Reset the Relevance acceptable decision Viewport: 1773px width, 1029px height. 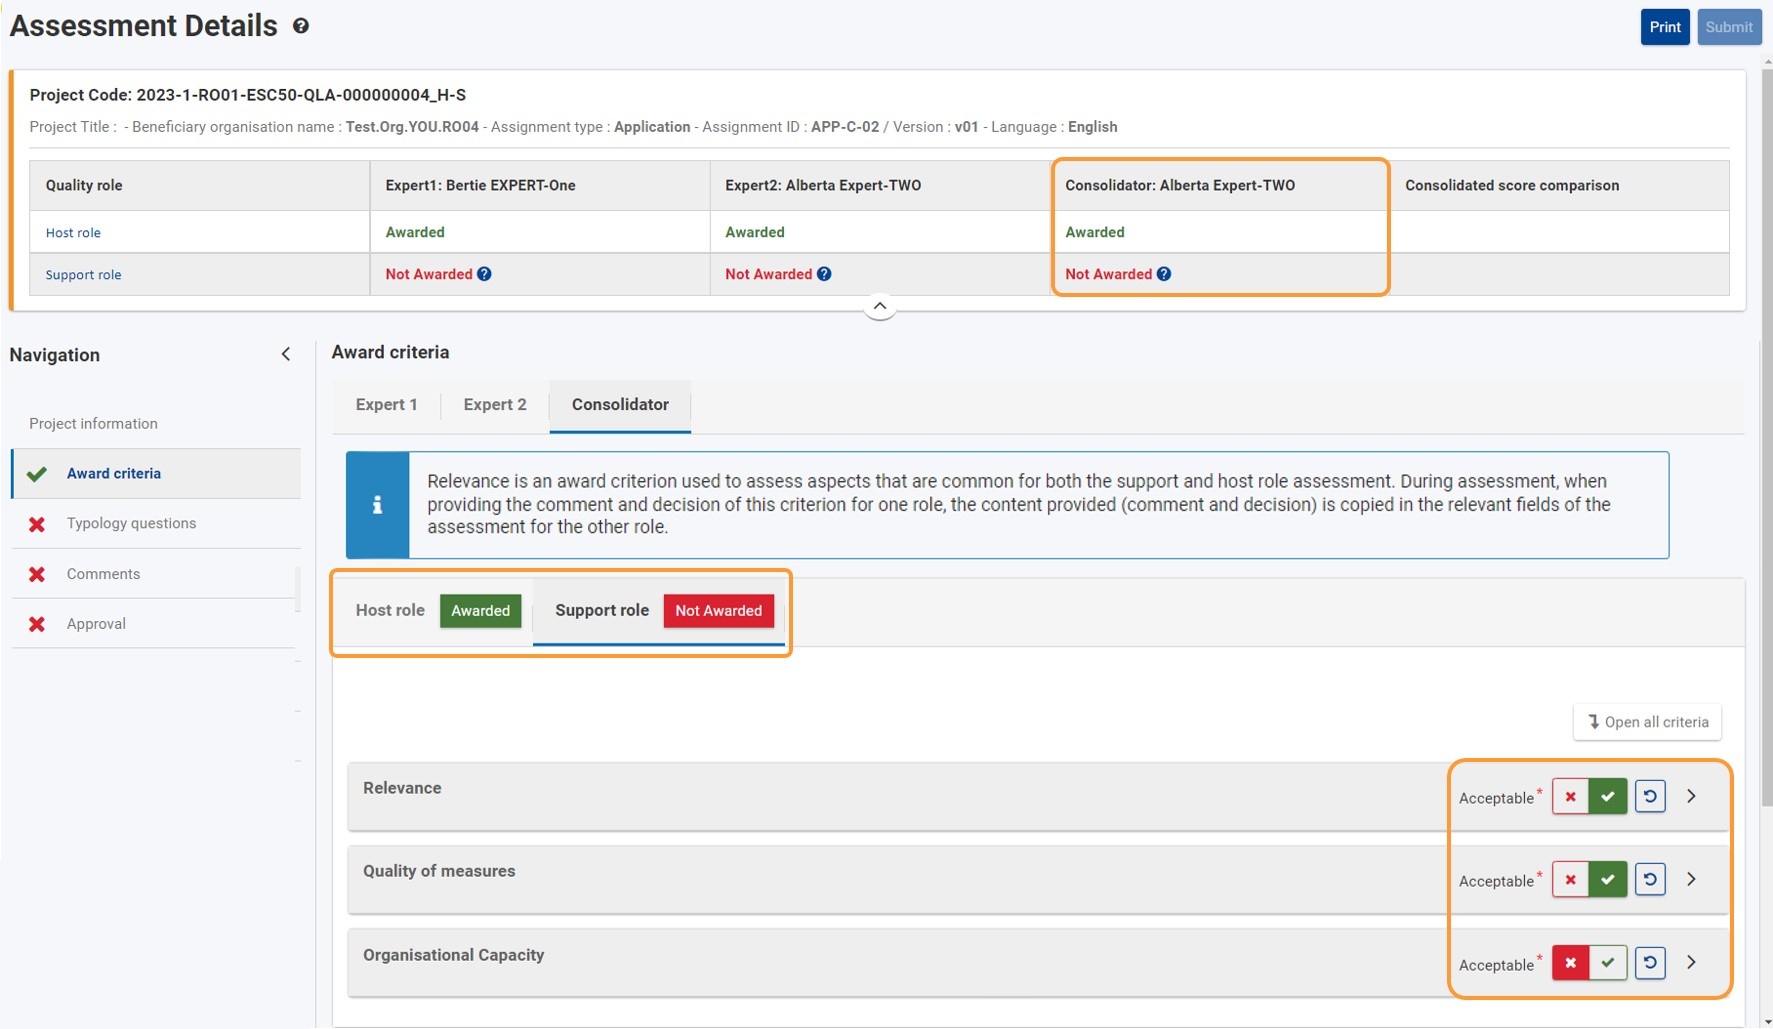click(1649, 797)
